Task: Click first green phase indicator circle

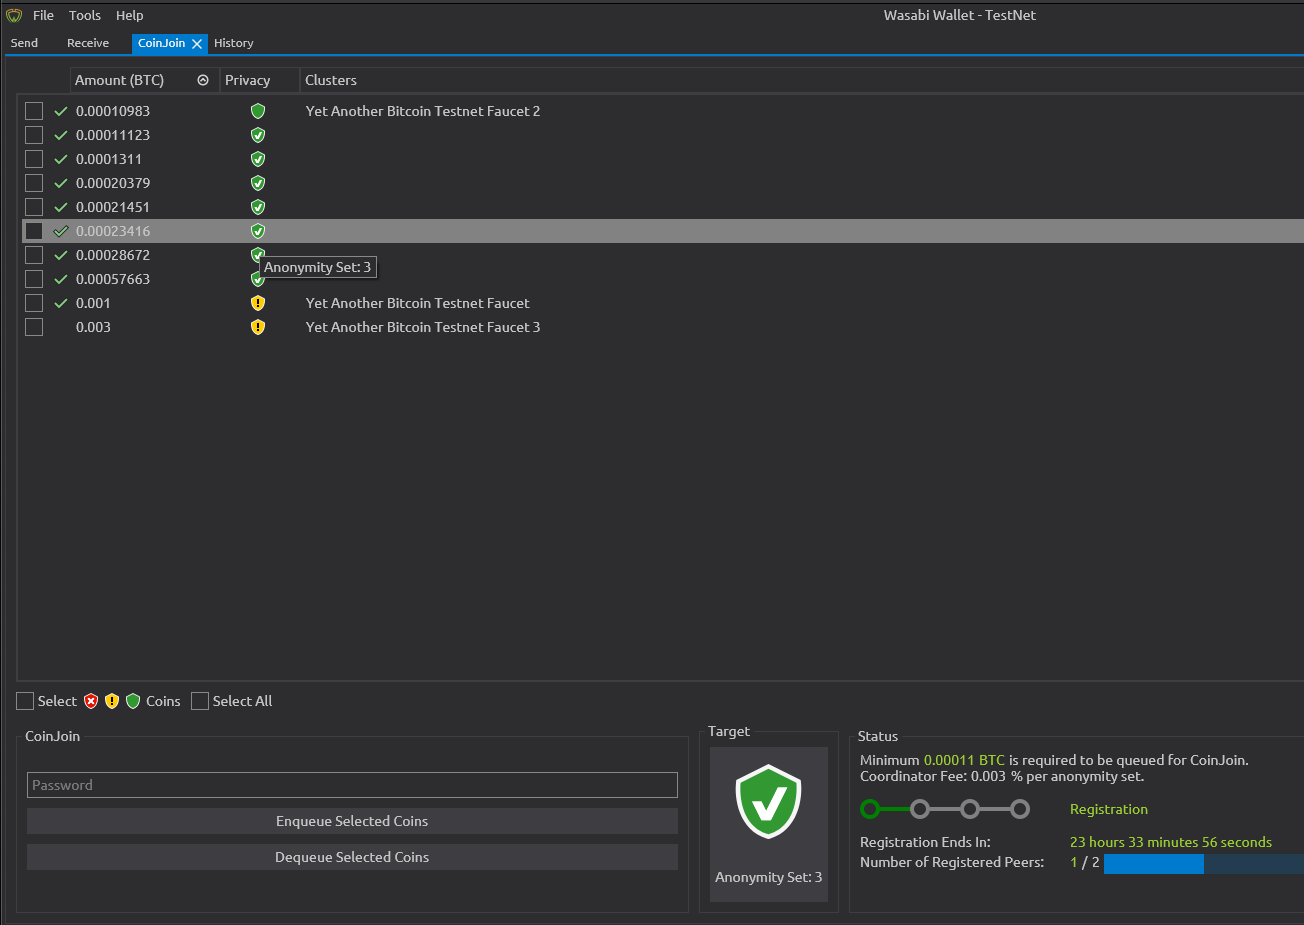Action: click(x=870, y=809)
